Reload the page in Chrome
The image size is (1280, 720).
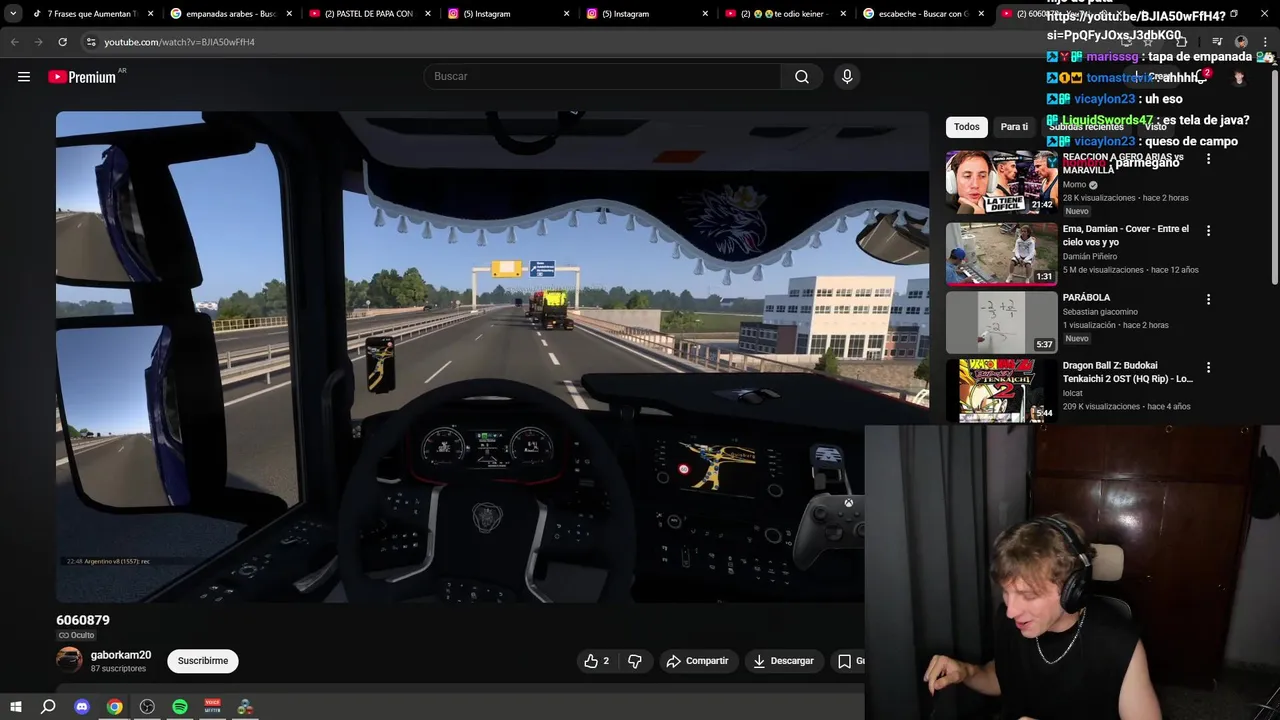click(62, 42)
